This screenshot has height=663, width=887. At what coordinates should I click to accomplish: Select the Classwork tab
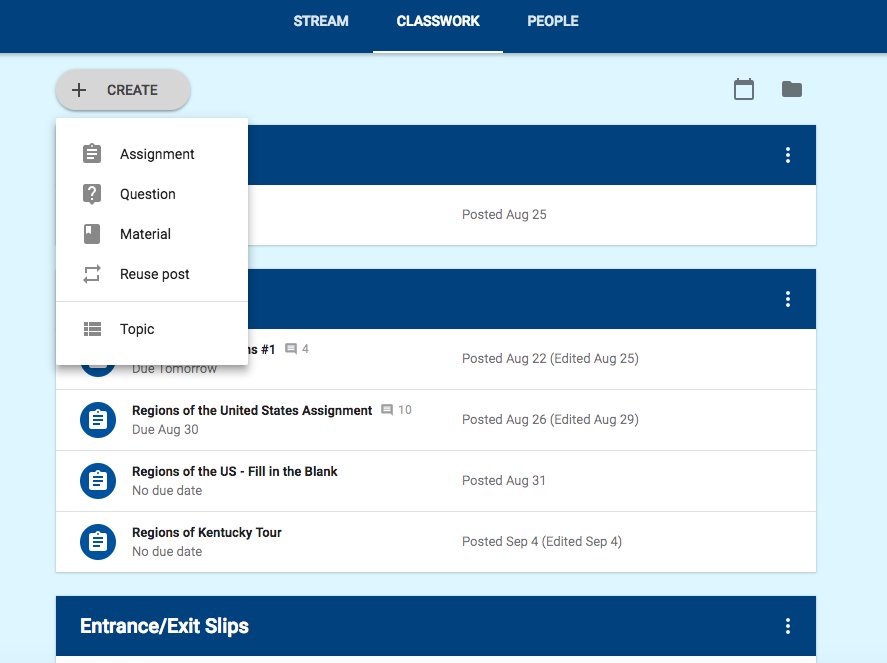(x=438, y=21)
